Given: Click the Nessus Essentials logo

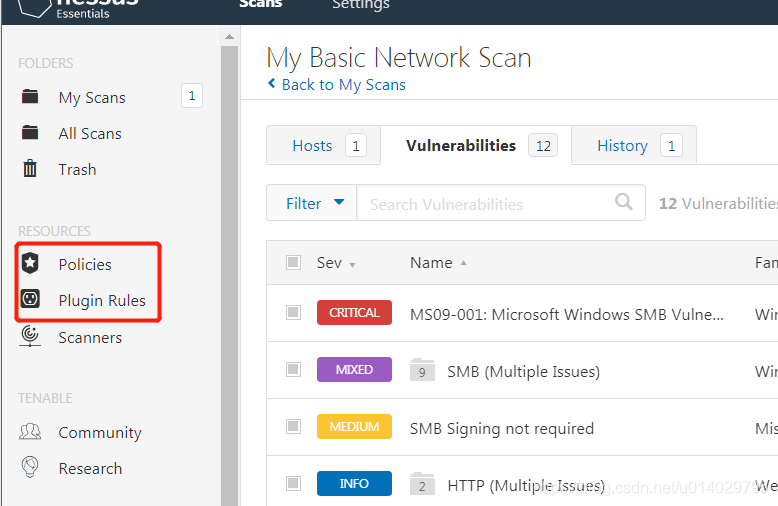Looking at the screenshot, I should [x=79, y=8].
